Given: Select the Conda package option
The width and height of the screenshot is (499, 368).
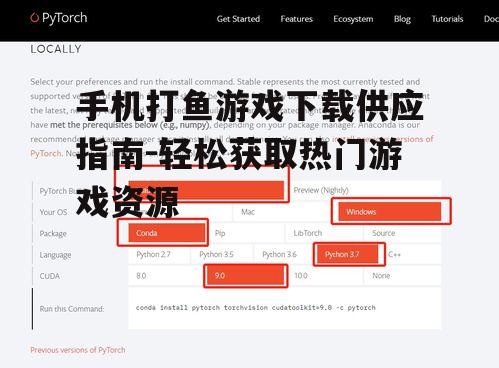Looking at the screenshot, I should point(167,233).
